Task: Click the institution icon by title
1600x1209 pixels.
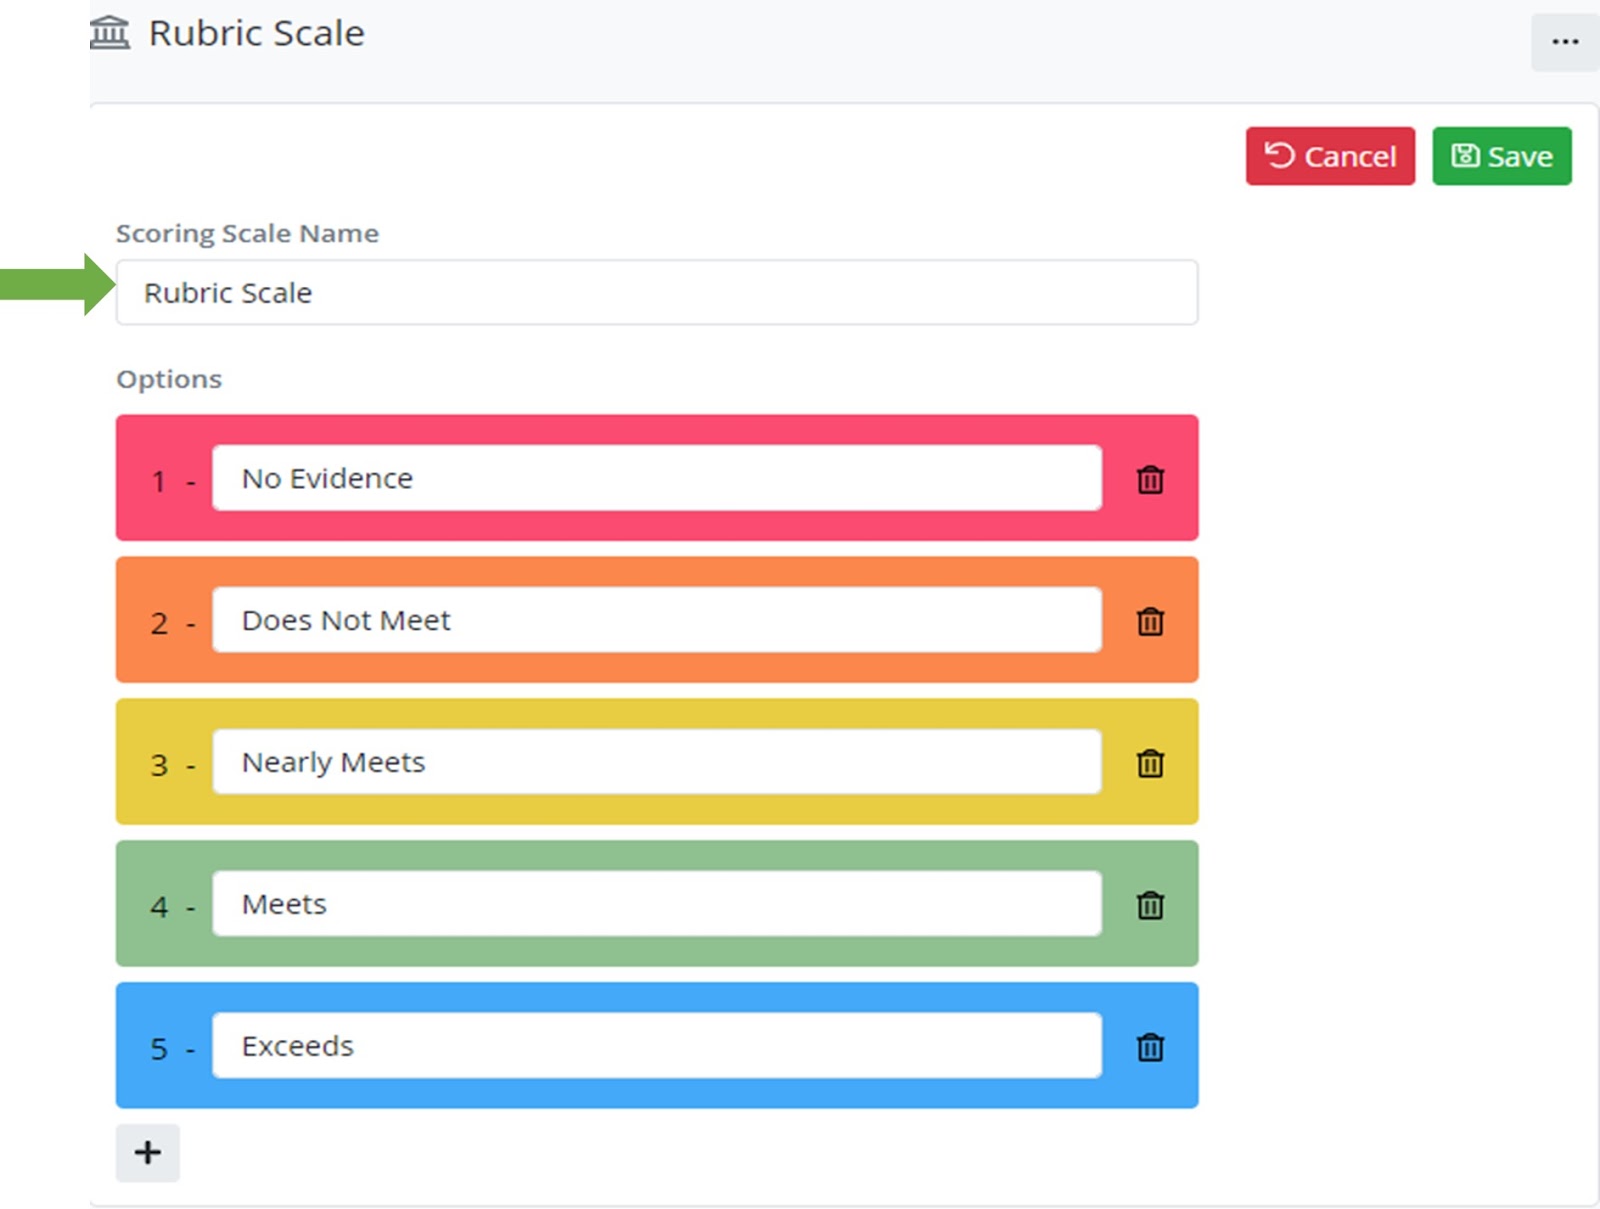Action: (x=110, y=33)
